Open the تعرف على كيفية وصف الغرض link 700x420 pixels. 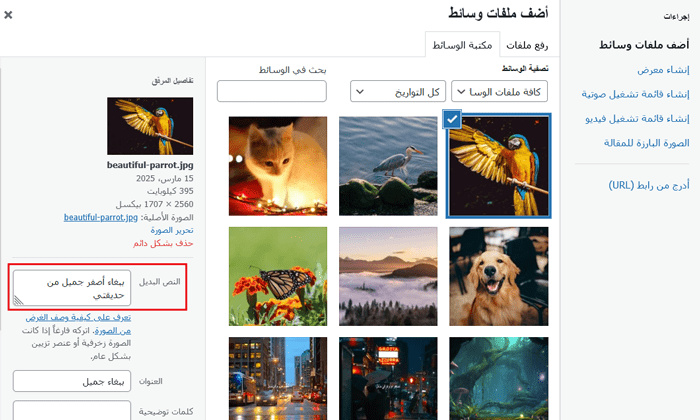78,317
